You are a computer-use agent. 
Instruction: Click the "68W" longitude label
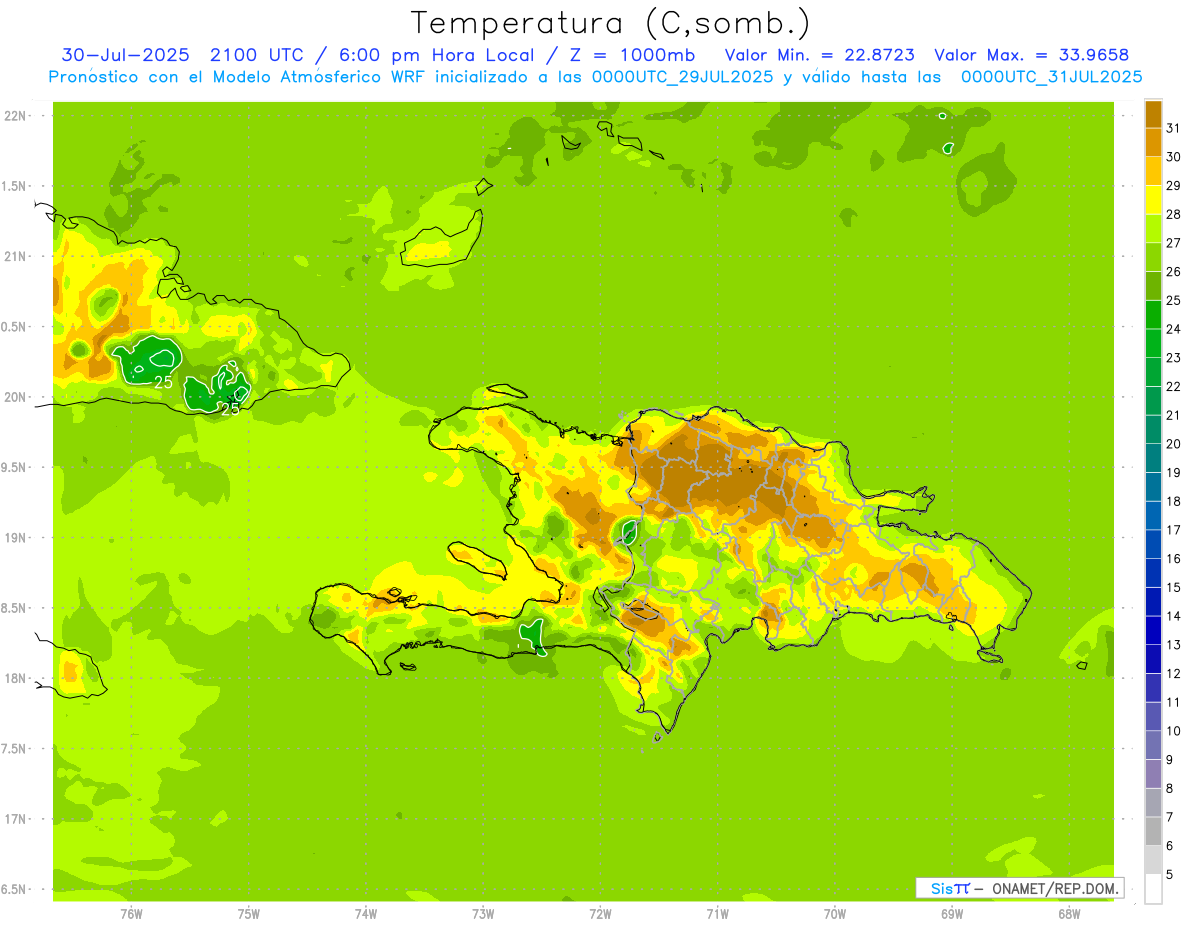pyautogui.click(x=1069, y=914)
